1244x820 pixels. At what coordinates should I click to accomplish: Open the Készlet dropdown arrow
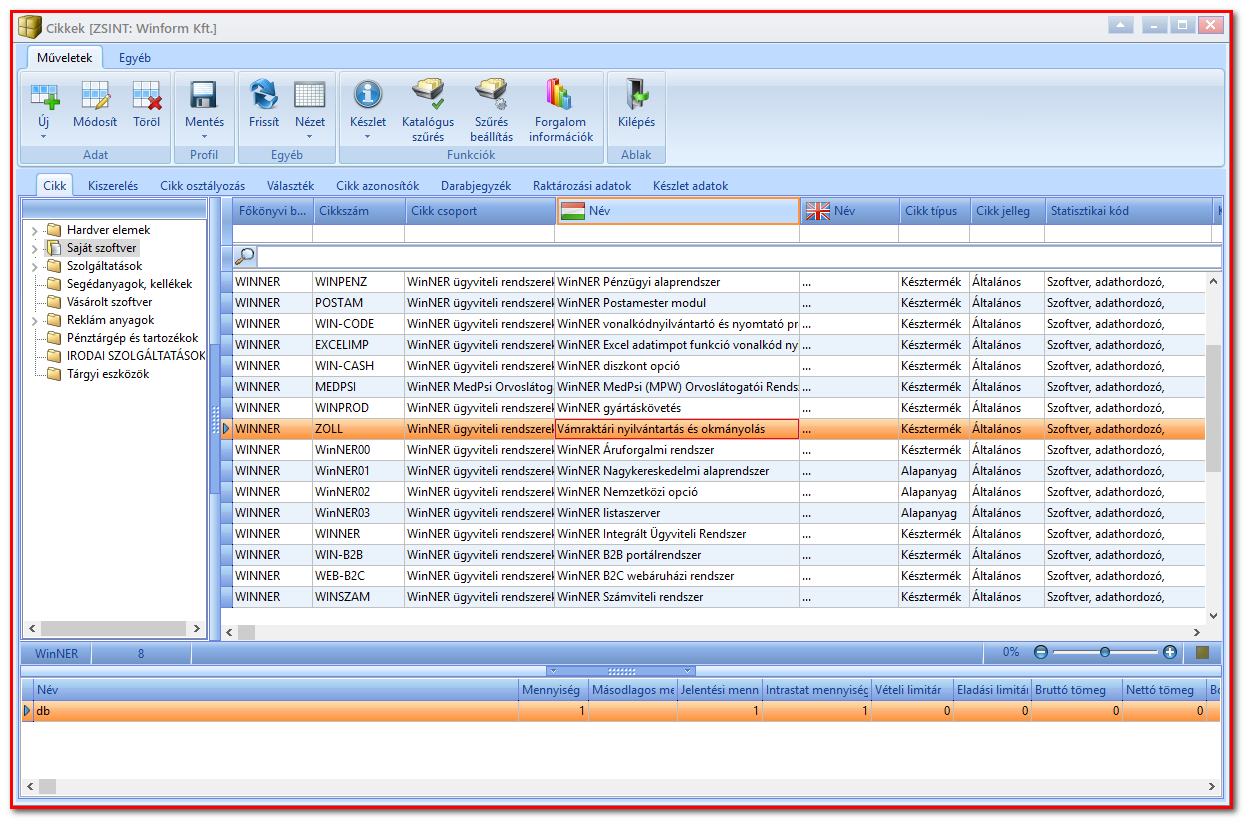click(368, 136)
